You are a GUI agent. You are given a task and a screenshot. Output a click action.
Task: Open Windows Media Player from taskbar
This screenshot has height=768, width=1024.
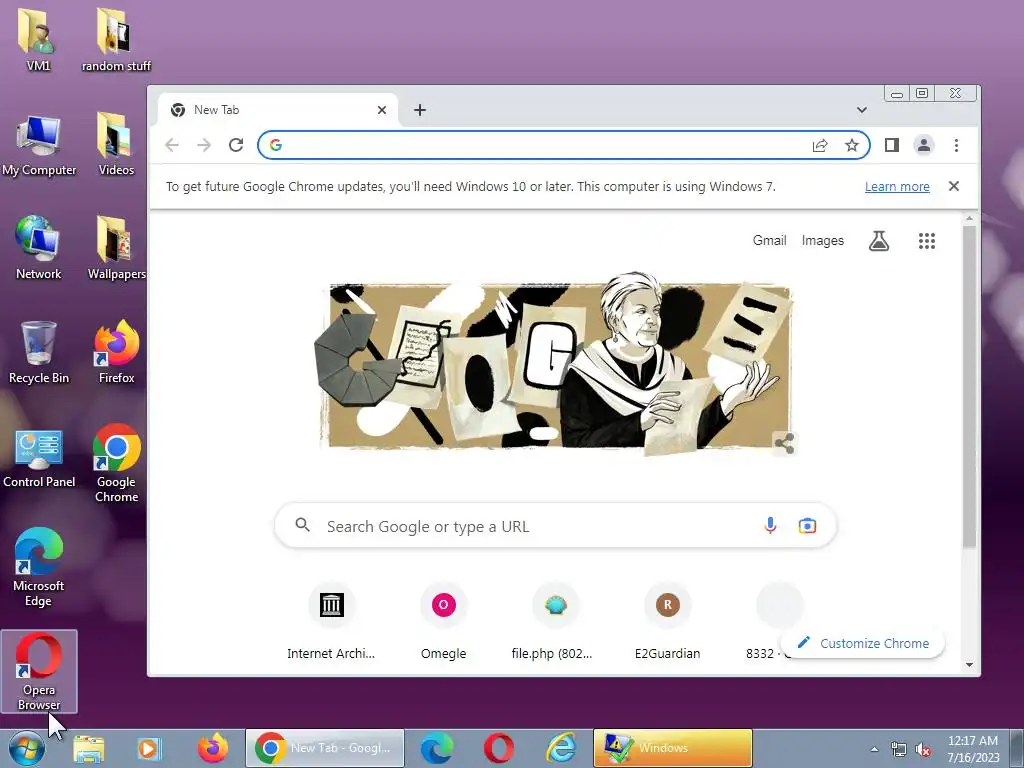coord(149,748)
